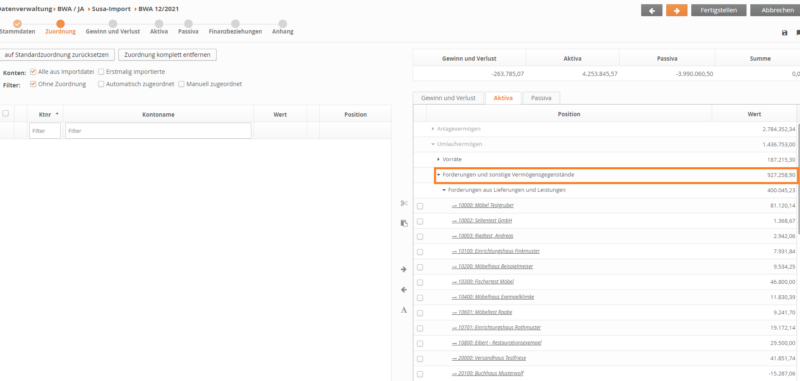800x381 pixels.
Task: Focus the Ktnr filter field
Action: [45, 131]
